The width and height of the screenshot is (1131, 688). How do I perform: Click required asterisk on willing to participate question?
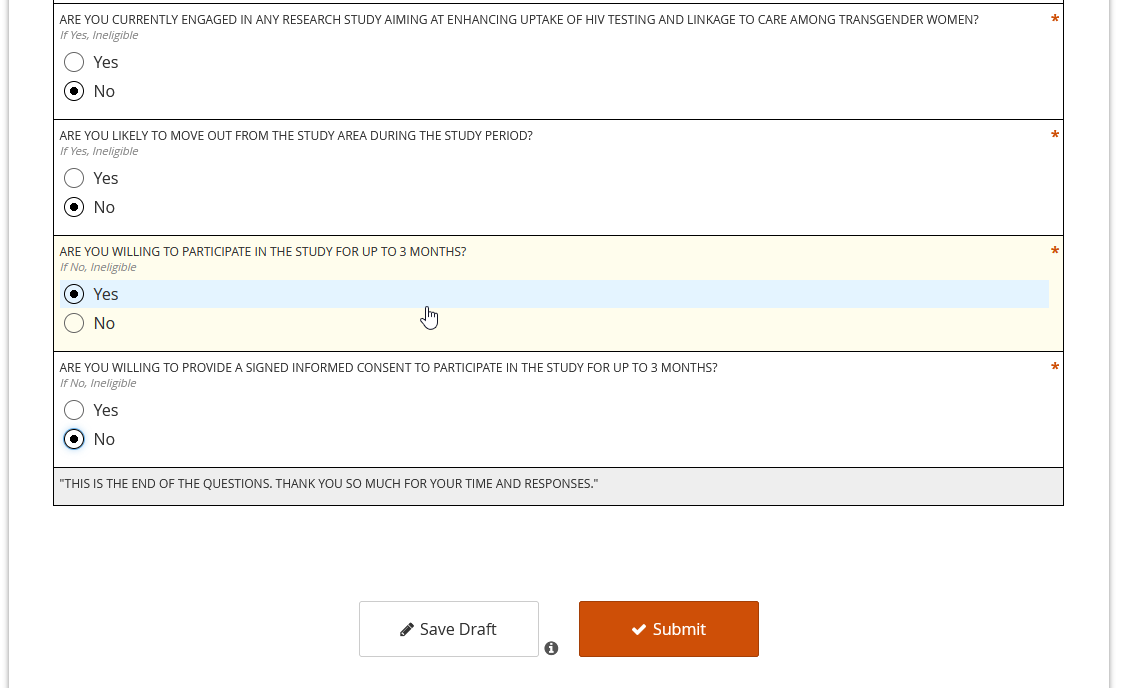tap(1055, 253)
